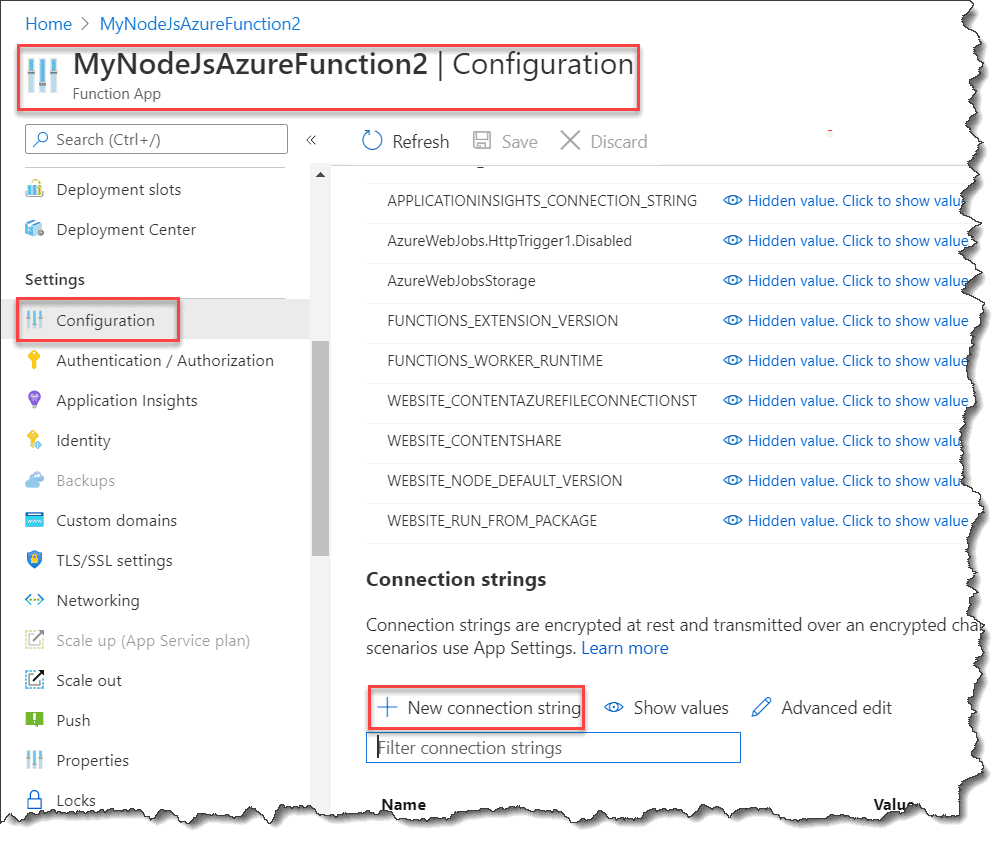Screen dimensions: 1006x848
Task: Select the Scale out icon
Action: pos(33,680)
